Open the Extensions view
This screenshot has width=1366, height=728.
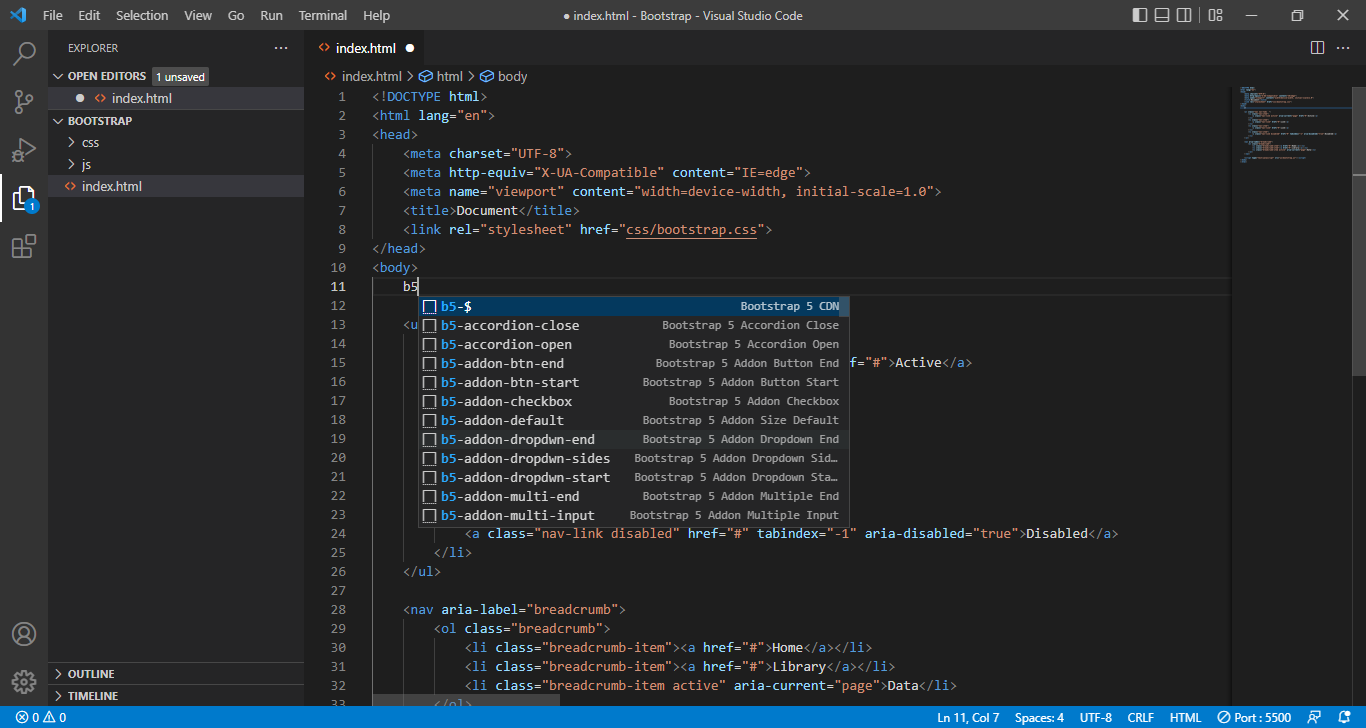pyautogui.click(x=24, y=246)
